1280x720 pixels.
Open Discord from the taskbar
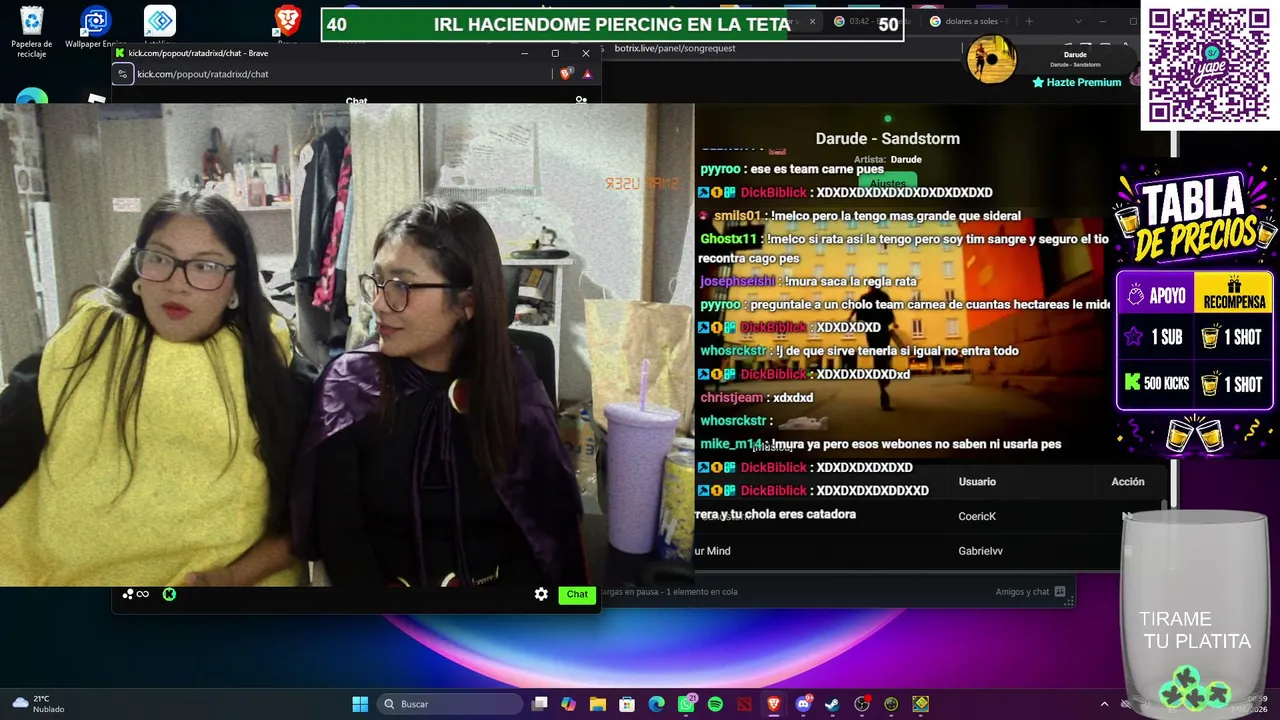(x=803, y=704)
